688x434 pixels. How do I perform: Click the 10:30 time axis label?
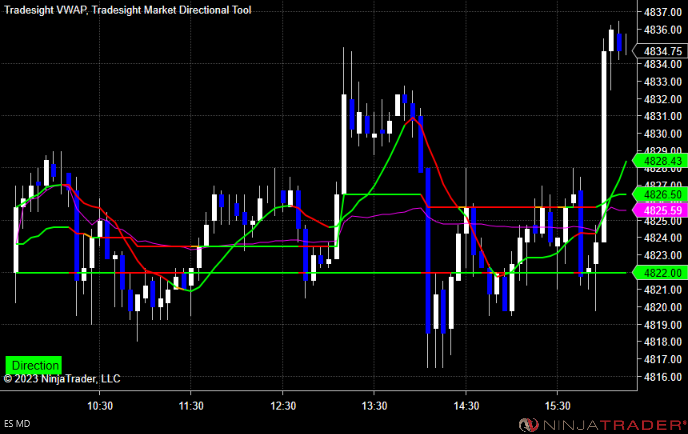point(100,405)
